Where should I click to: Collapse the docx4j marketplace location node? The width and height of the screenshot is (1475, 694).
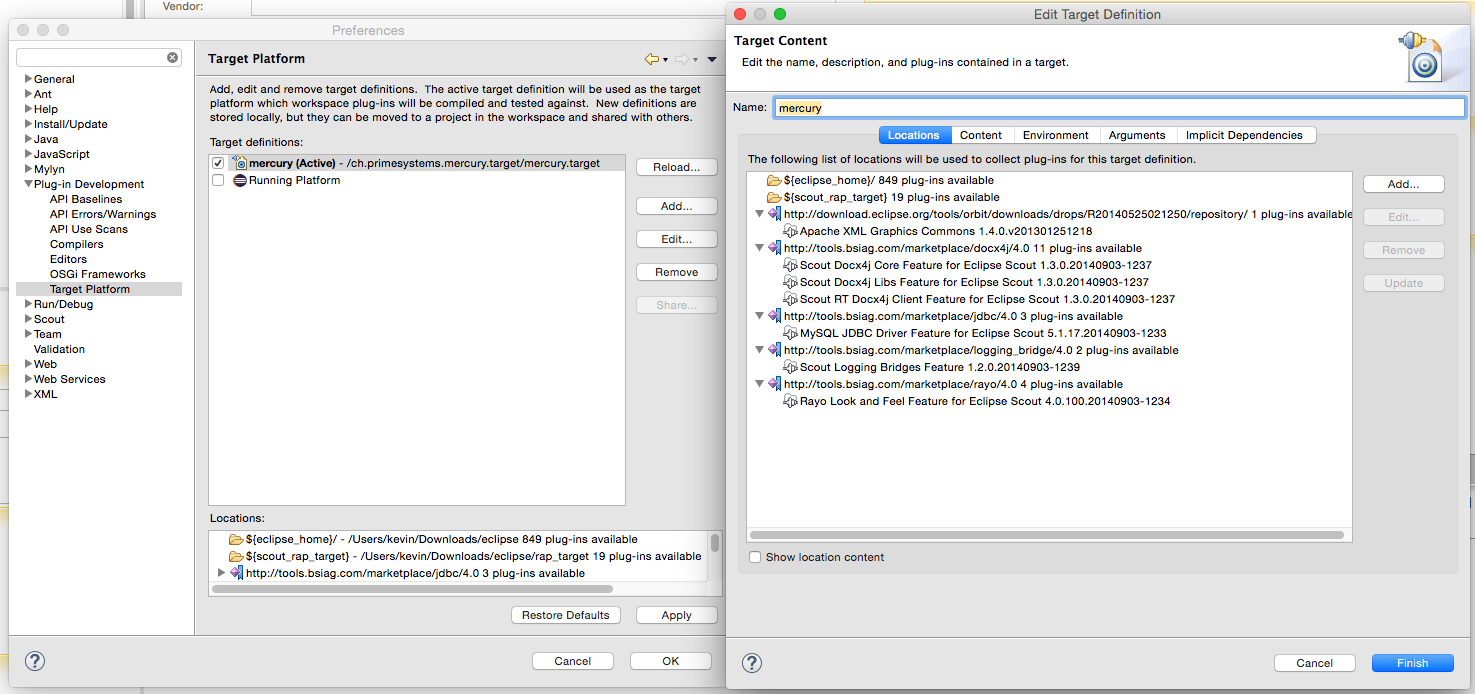759,248
